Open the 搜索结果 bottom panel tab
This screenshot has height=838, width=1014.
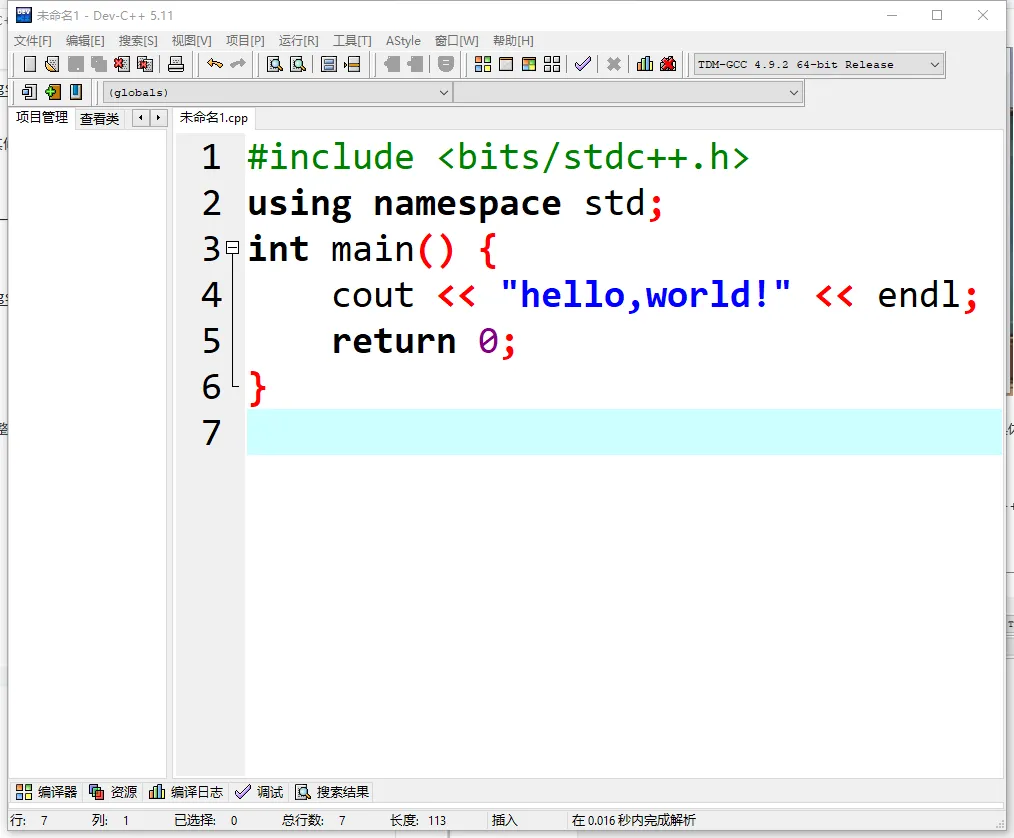click(332, 792)
